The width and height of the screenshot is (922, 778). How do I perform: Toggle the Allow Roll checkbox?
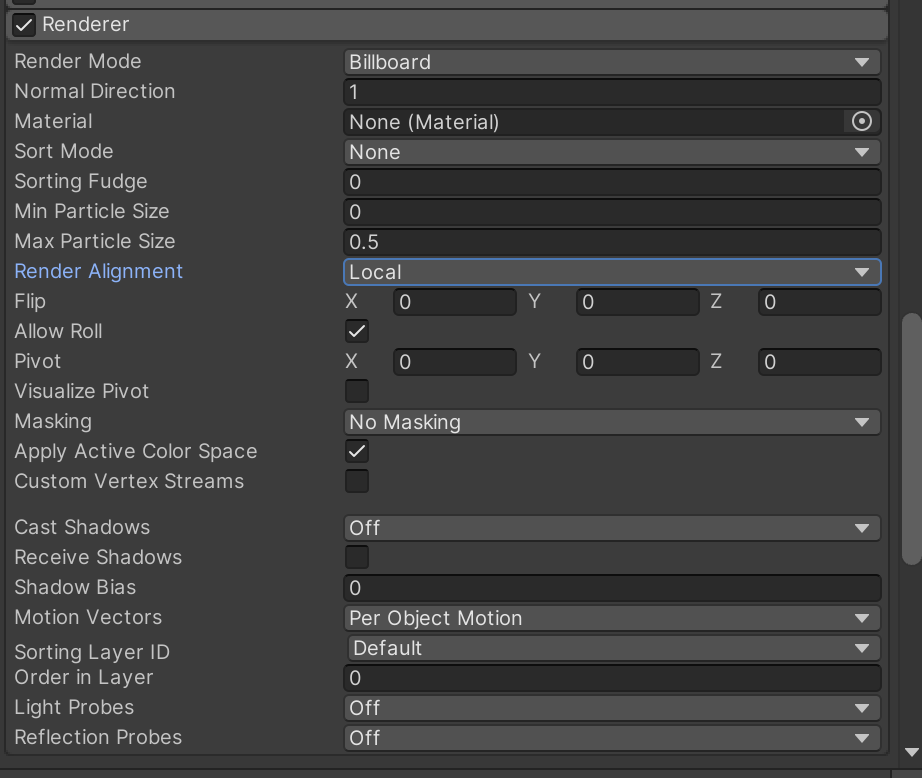point(356,331)
